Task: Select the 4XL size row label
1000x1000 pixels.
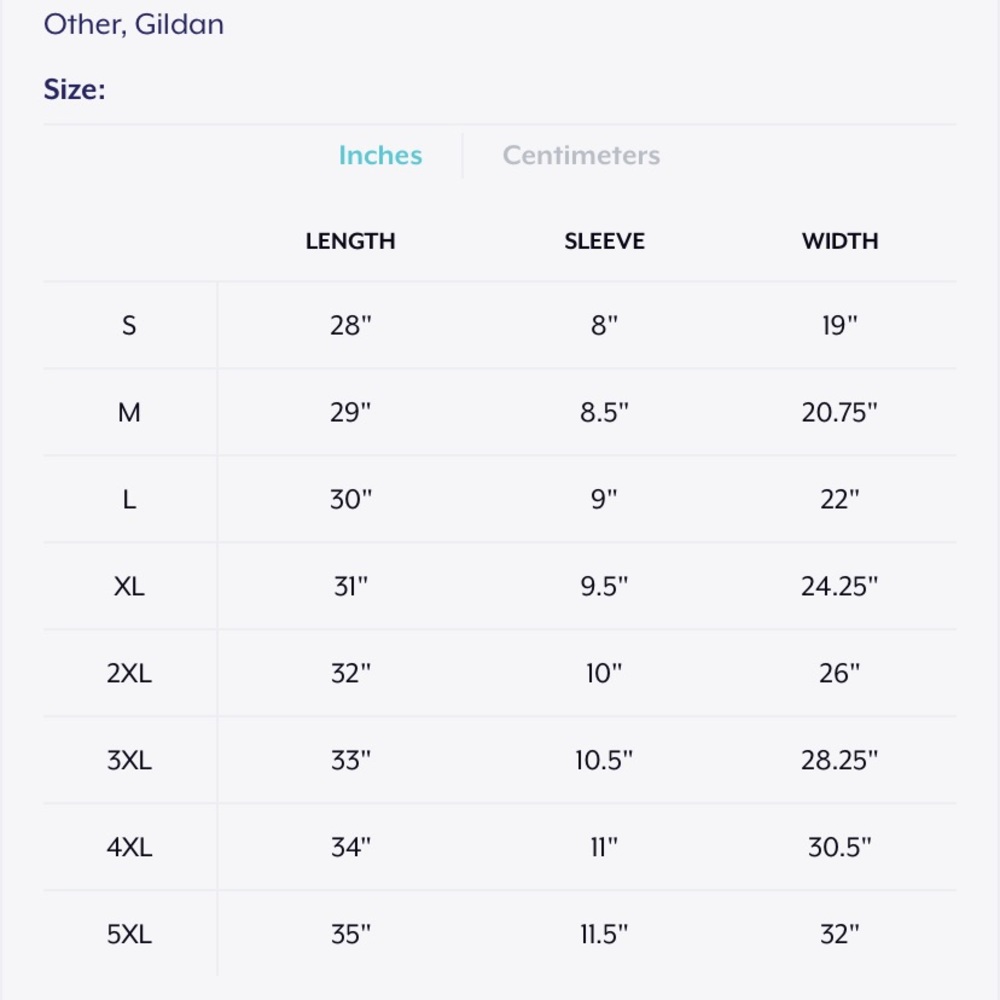Action: point(129,848)
